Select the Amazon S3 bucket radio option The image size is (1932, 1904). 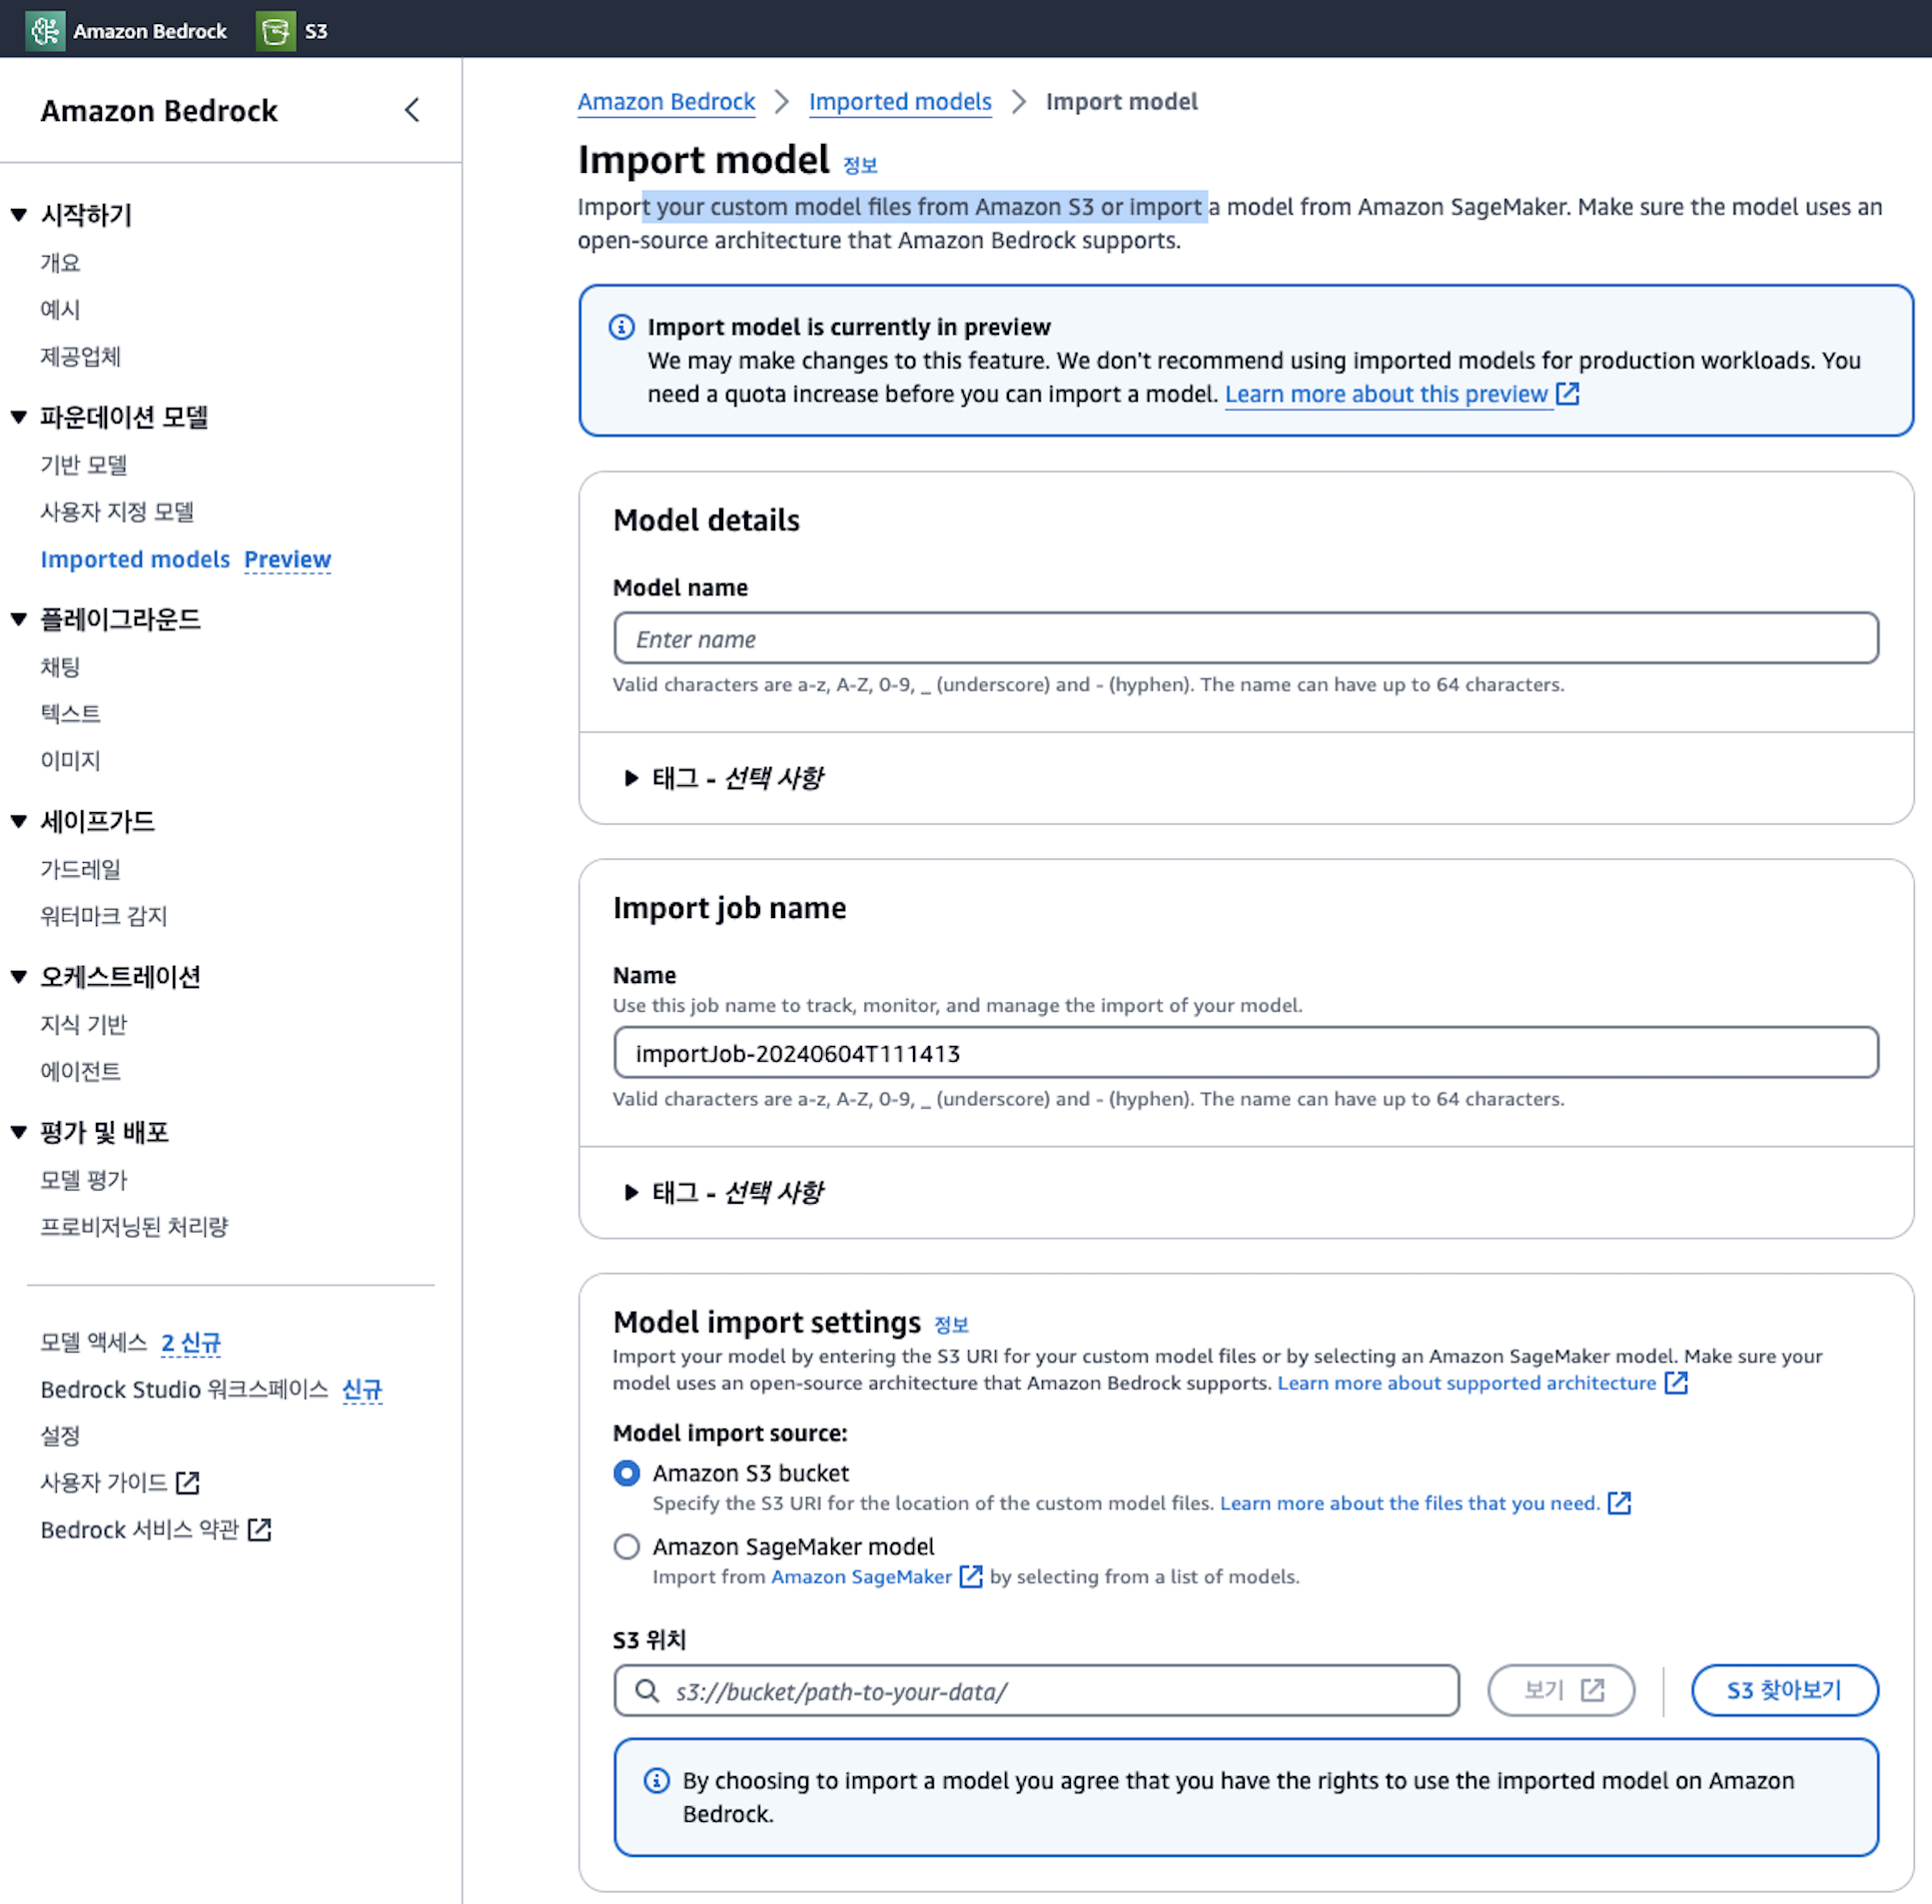[x=627, y=1473]
